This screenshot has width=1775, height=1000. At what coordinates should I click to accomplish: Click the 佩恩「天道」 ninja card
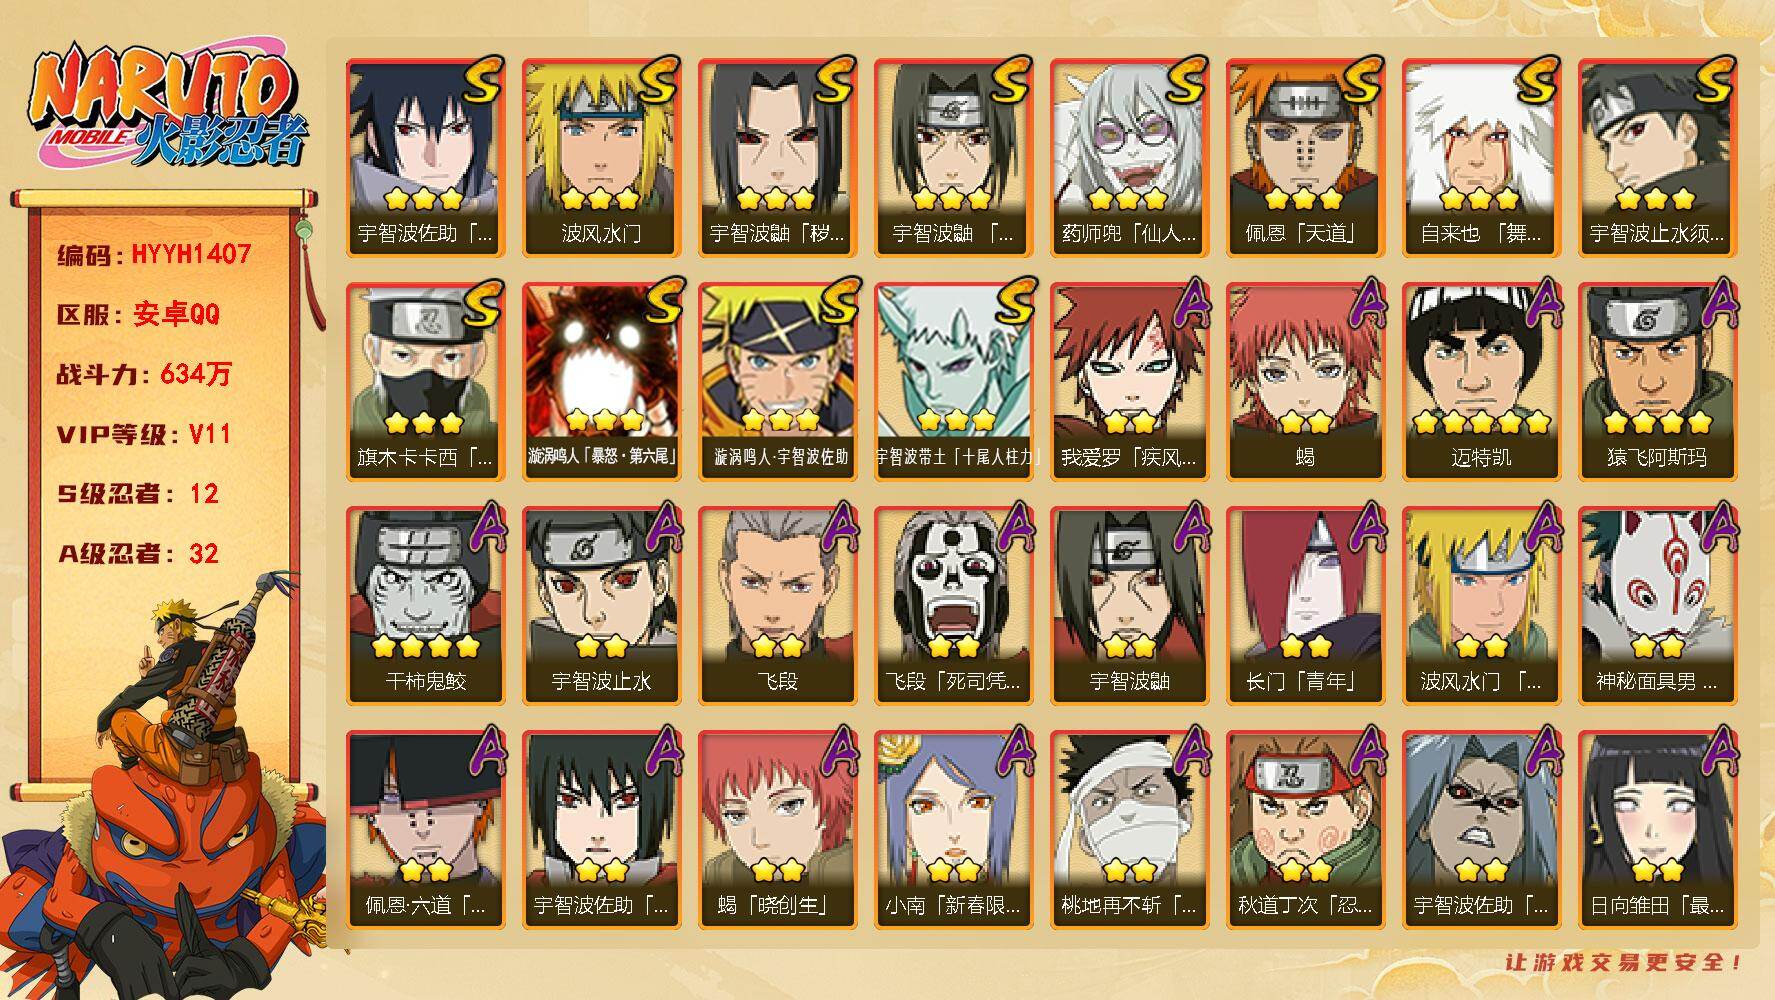point(1305,157)
